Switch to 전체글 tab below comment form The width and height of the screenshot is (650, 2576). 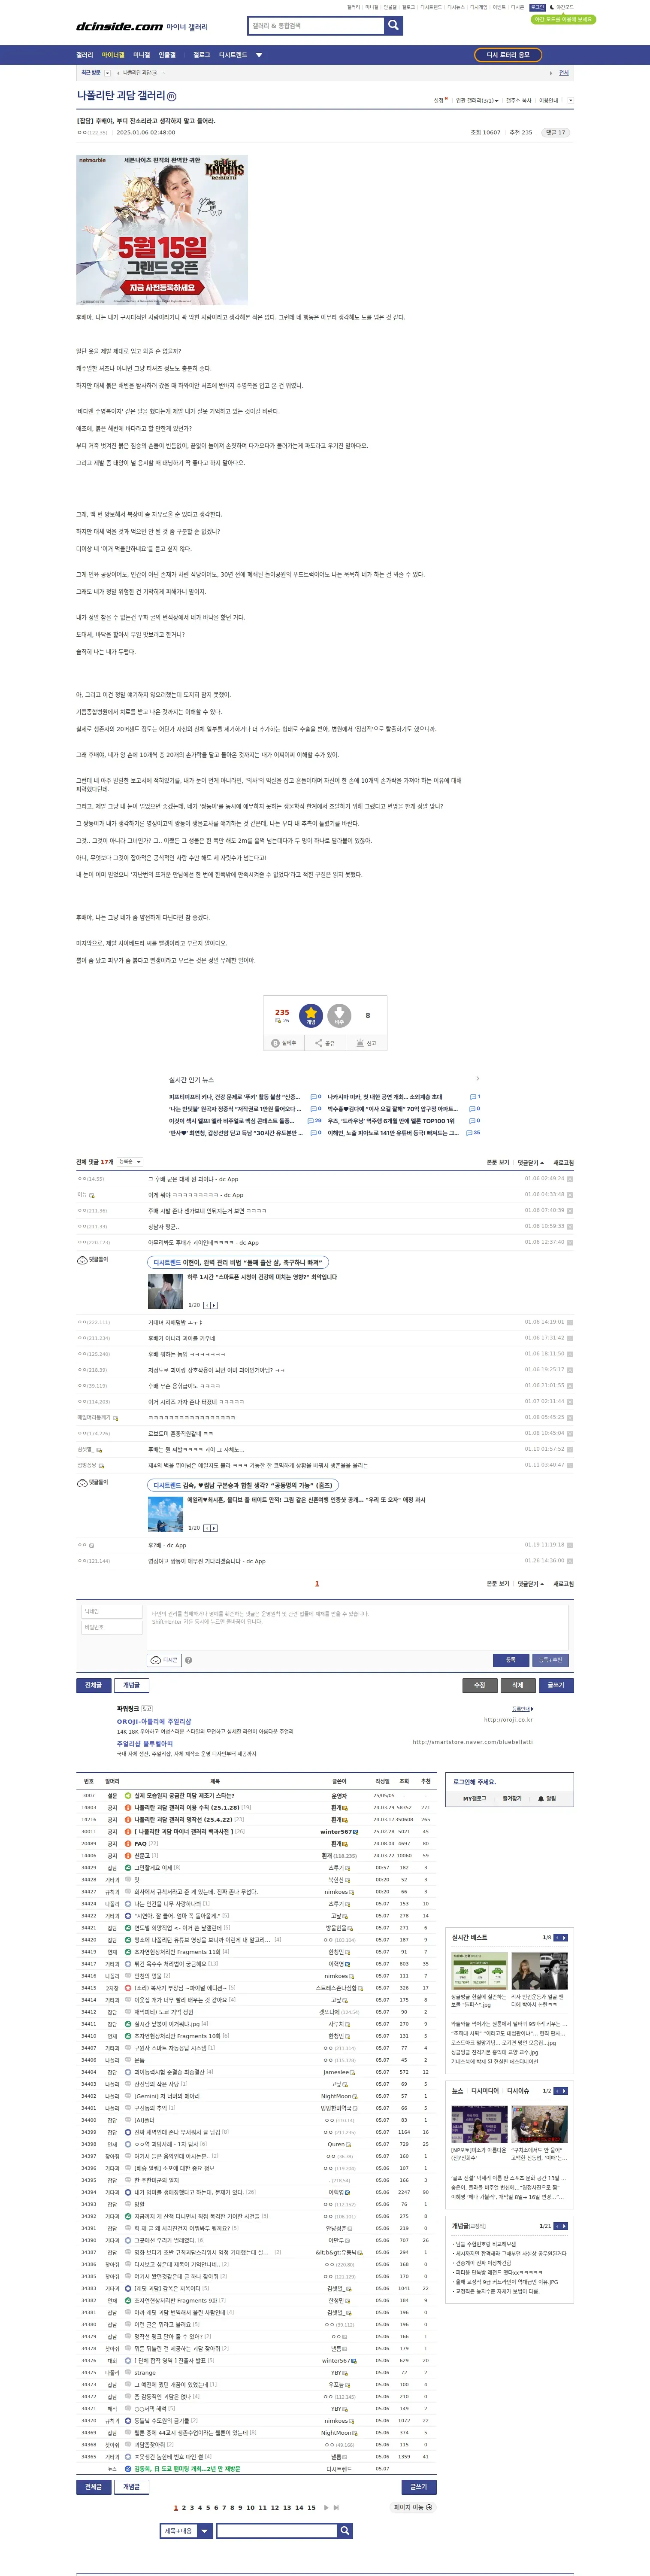(93, 1685)
